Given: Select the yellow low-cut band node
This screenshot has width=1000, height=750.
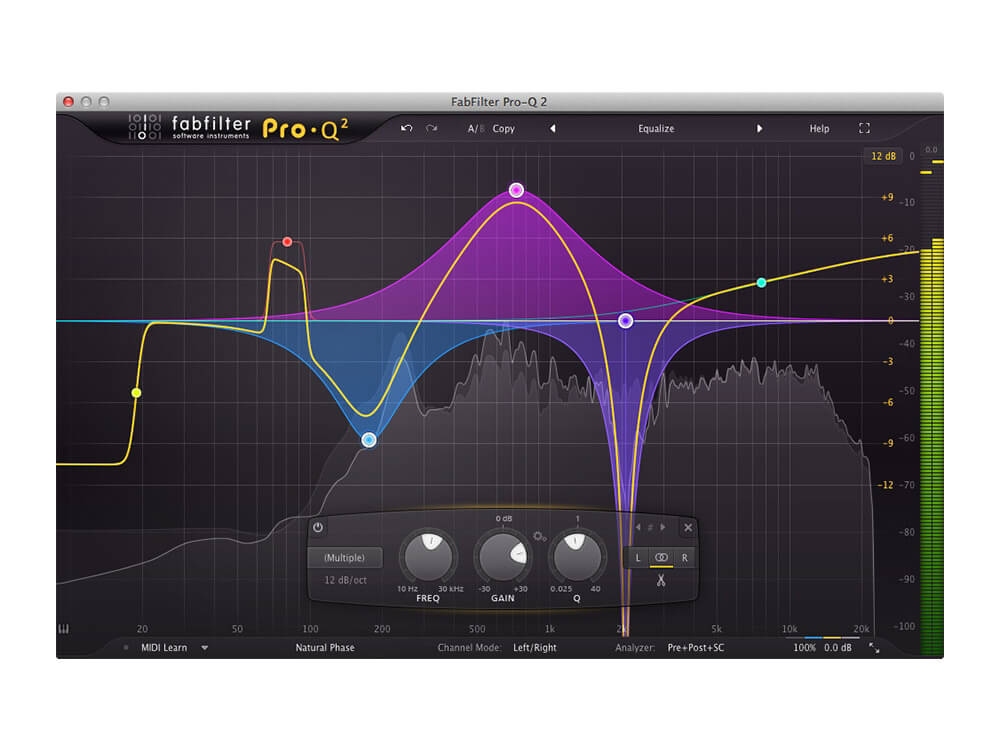Looking at the screenshot, I should [136, 392].
